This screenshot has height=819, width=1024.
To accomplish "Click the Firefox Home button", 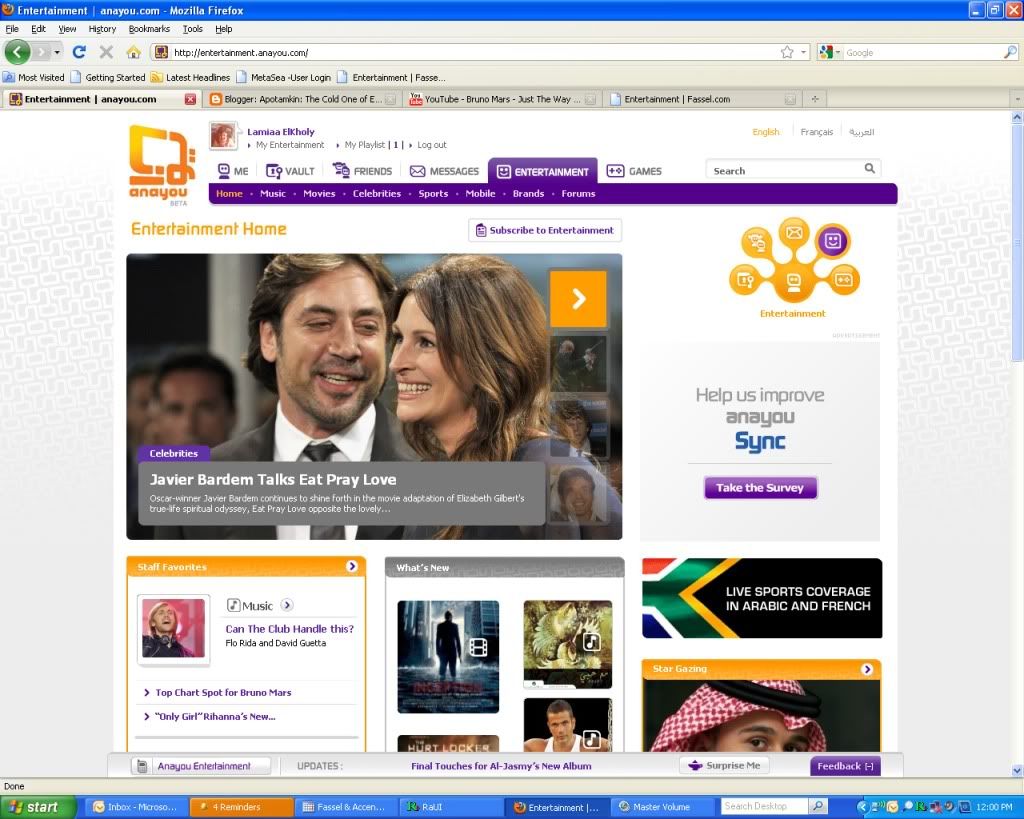I will point(133,52).
